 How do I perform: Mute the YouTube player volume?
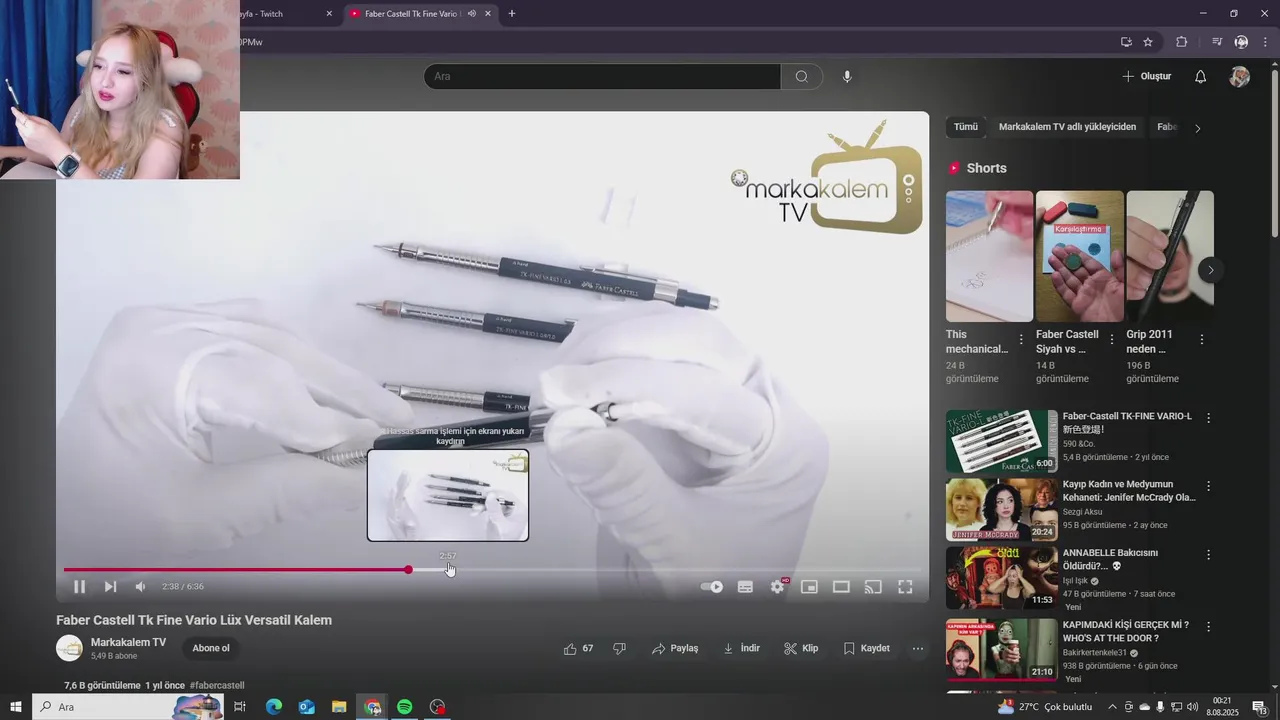pyautogui.click(x=141, y=587)
